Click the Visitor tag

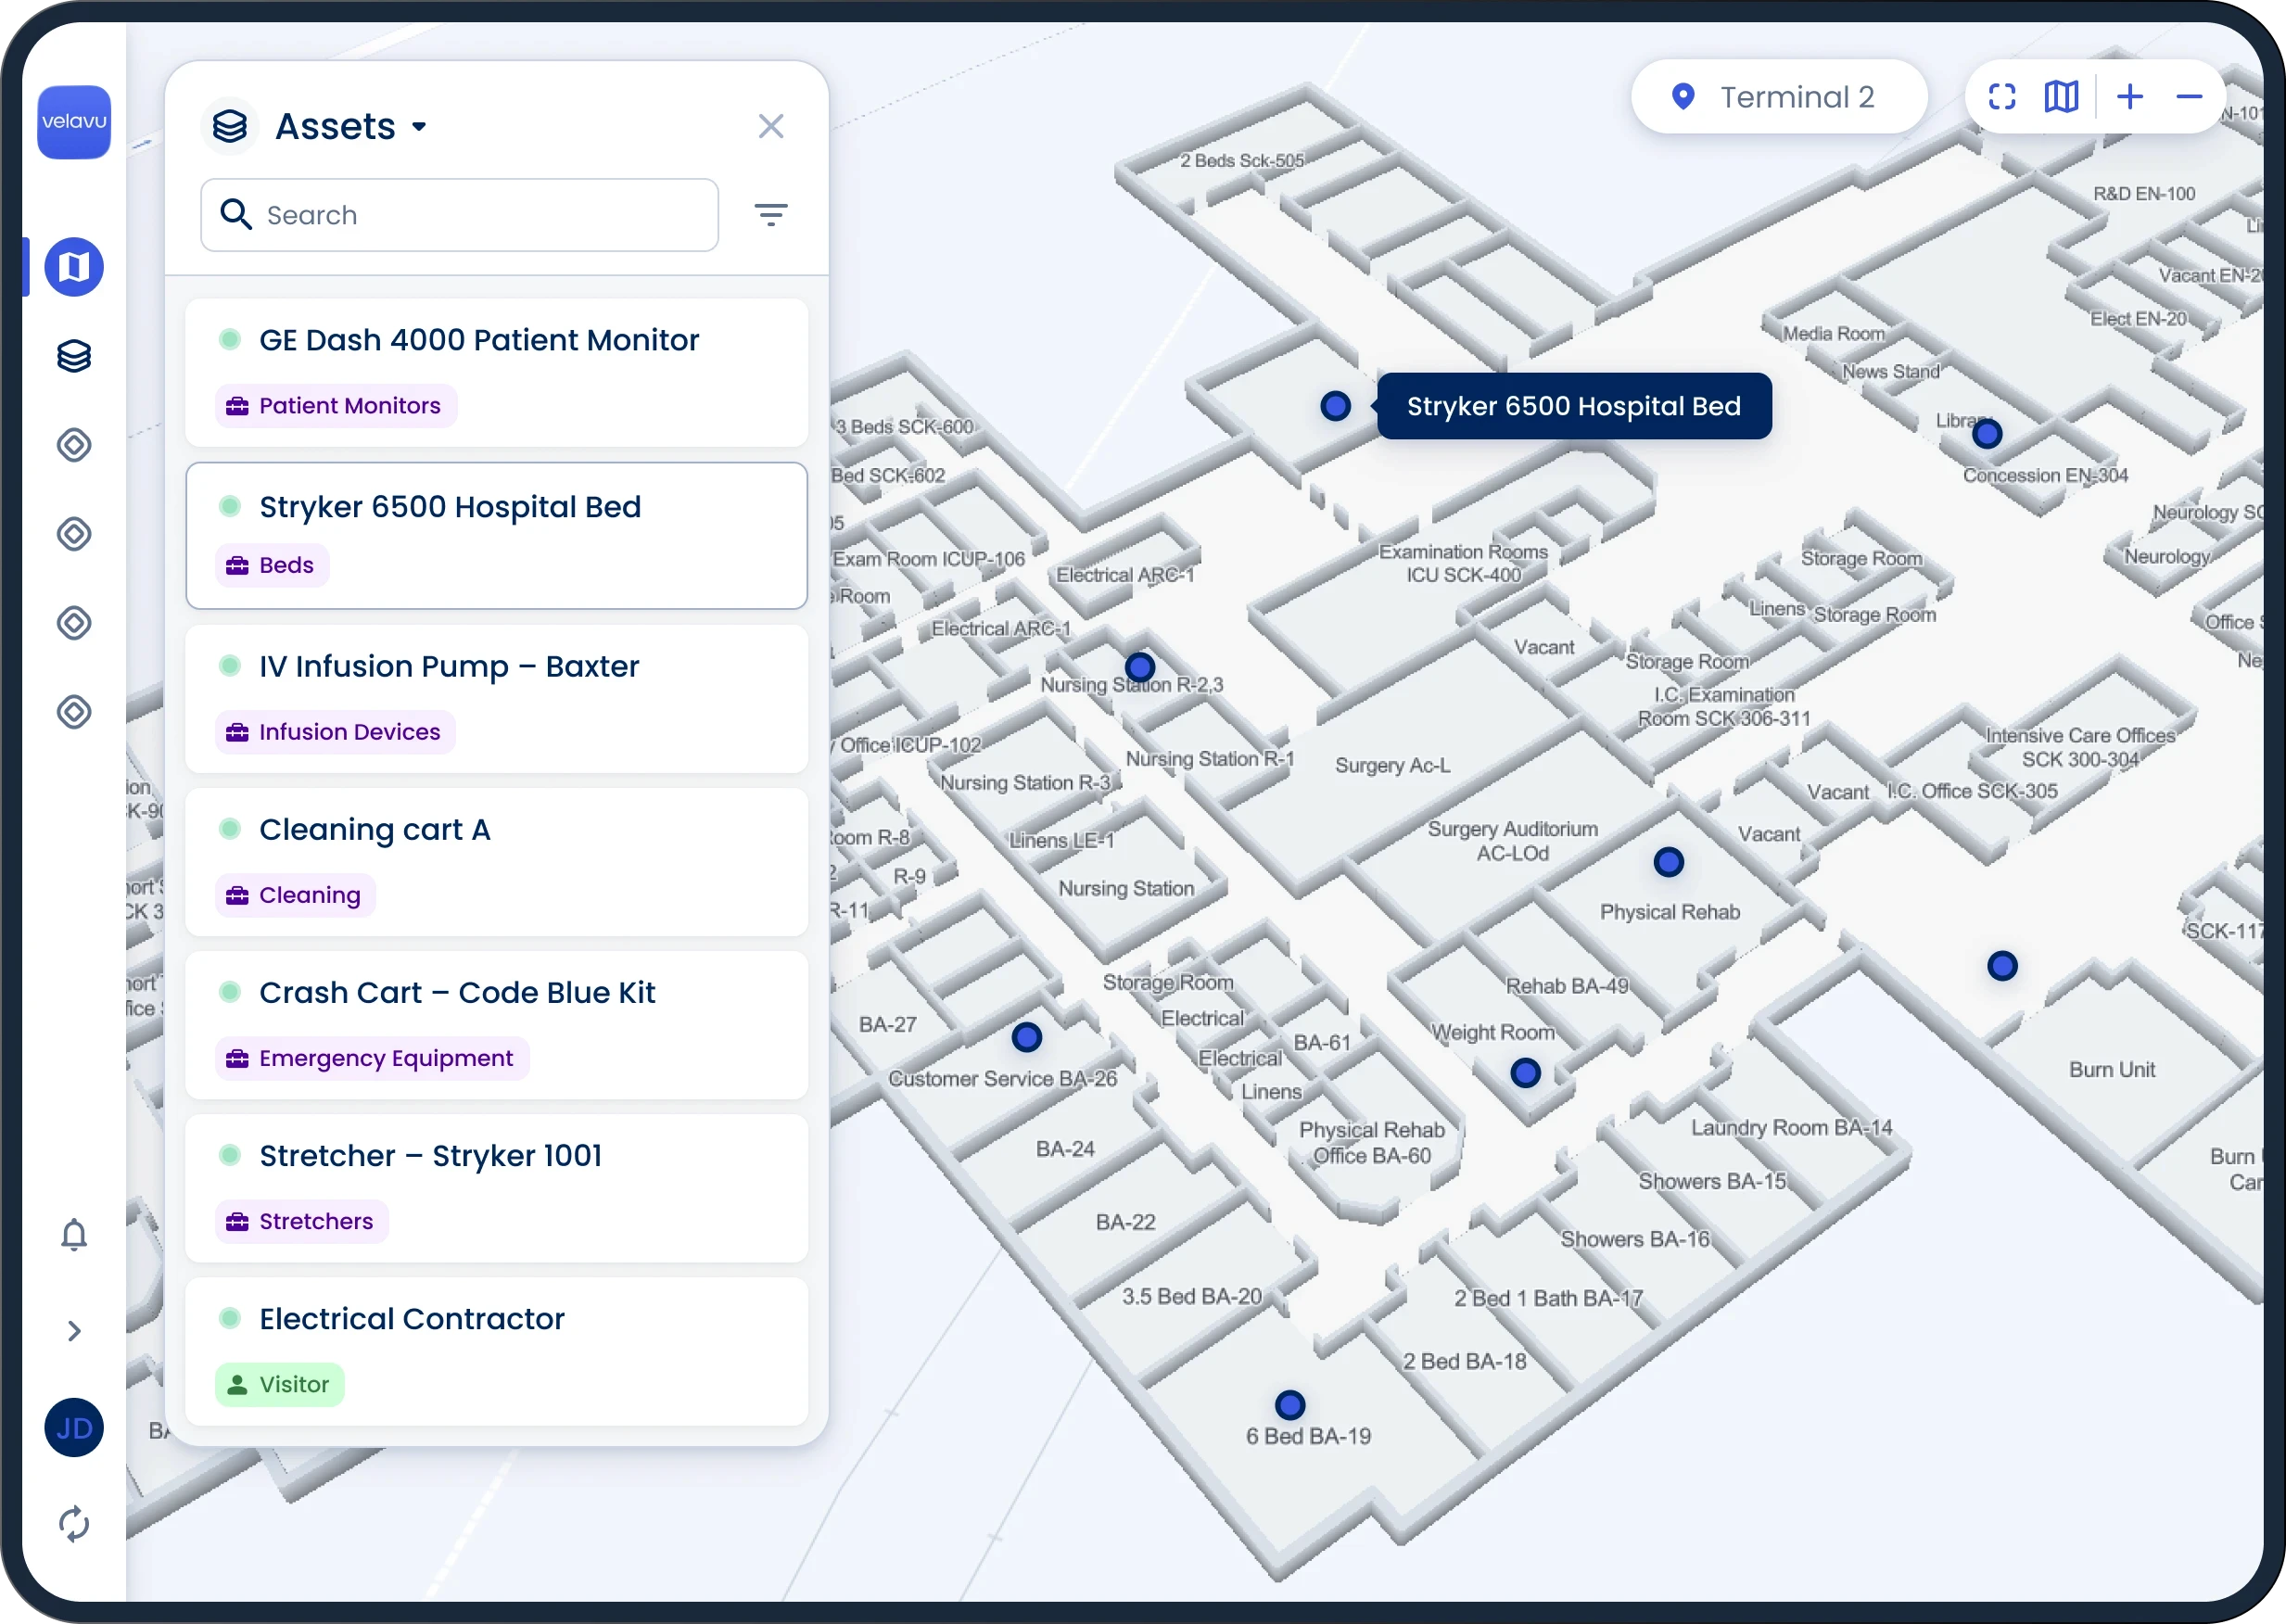(x=280, y=1384)
